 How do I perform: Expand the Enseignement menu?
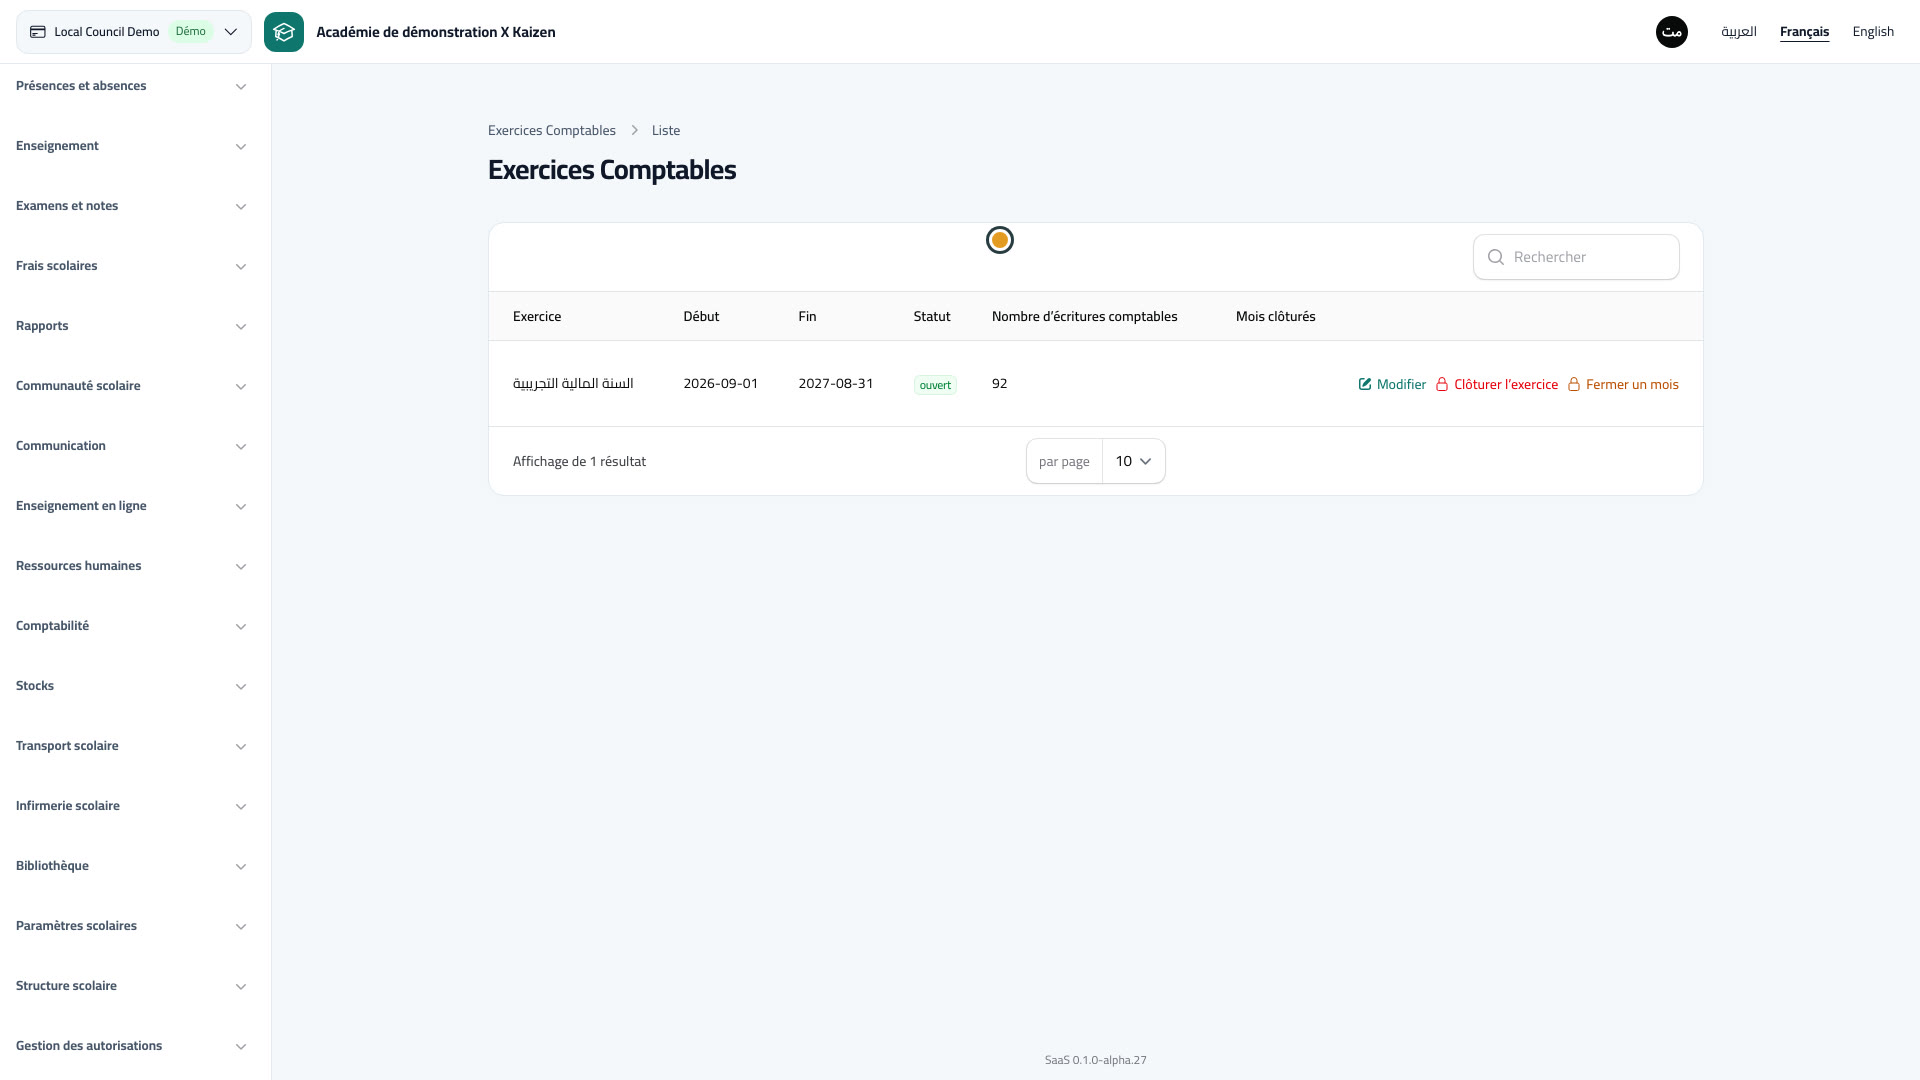(x=131, y=146)
